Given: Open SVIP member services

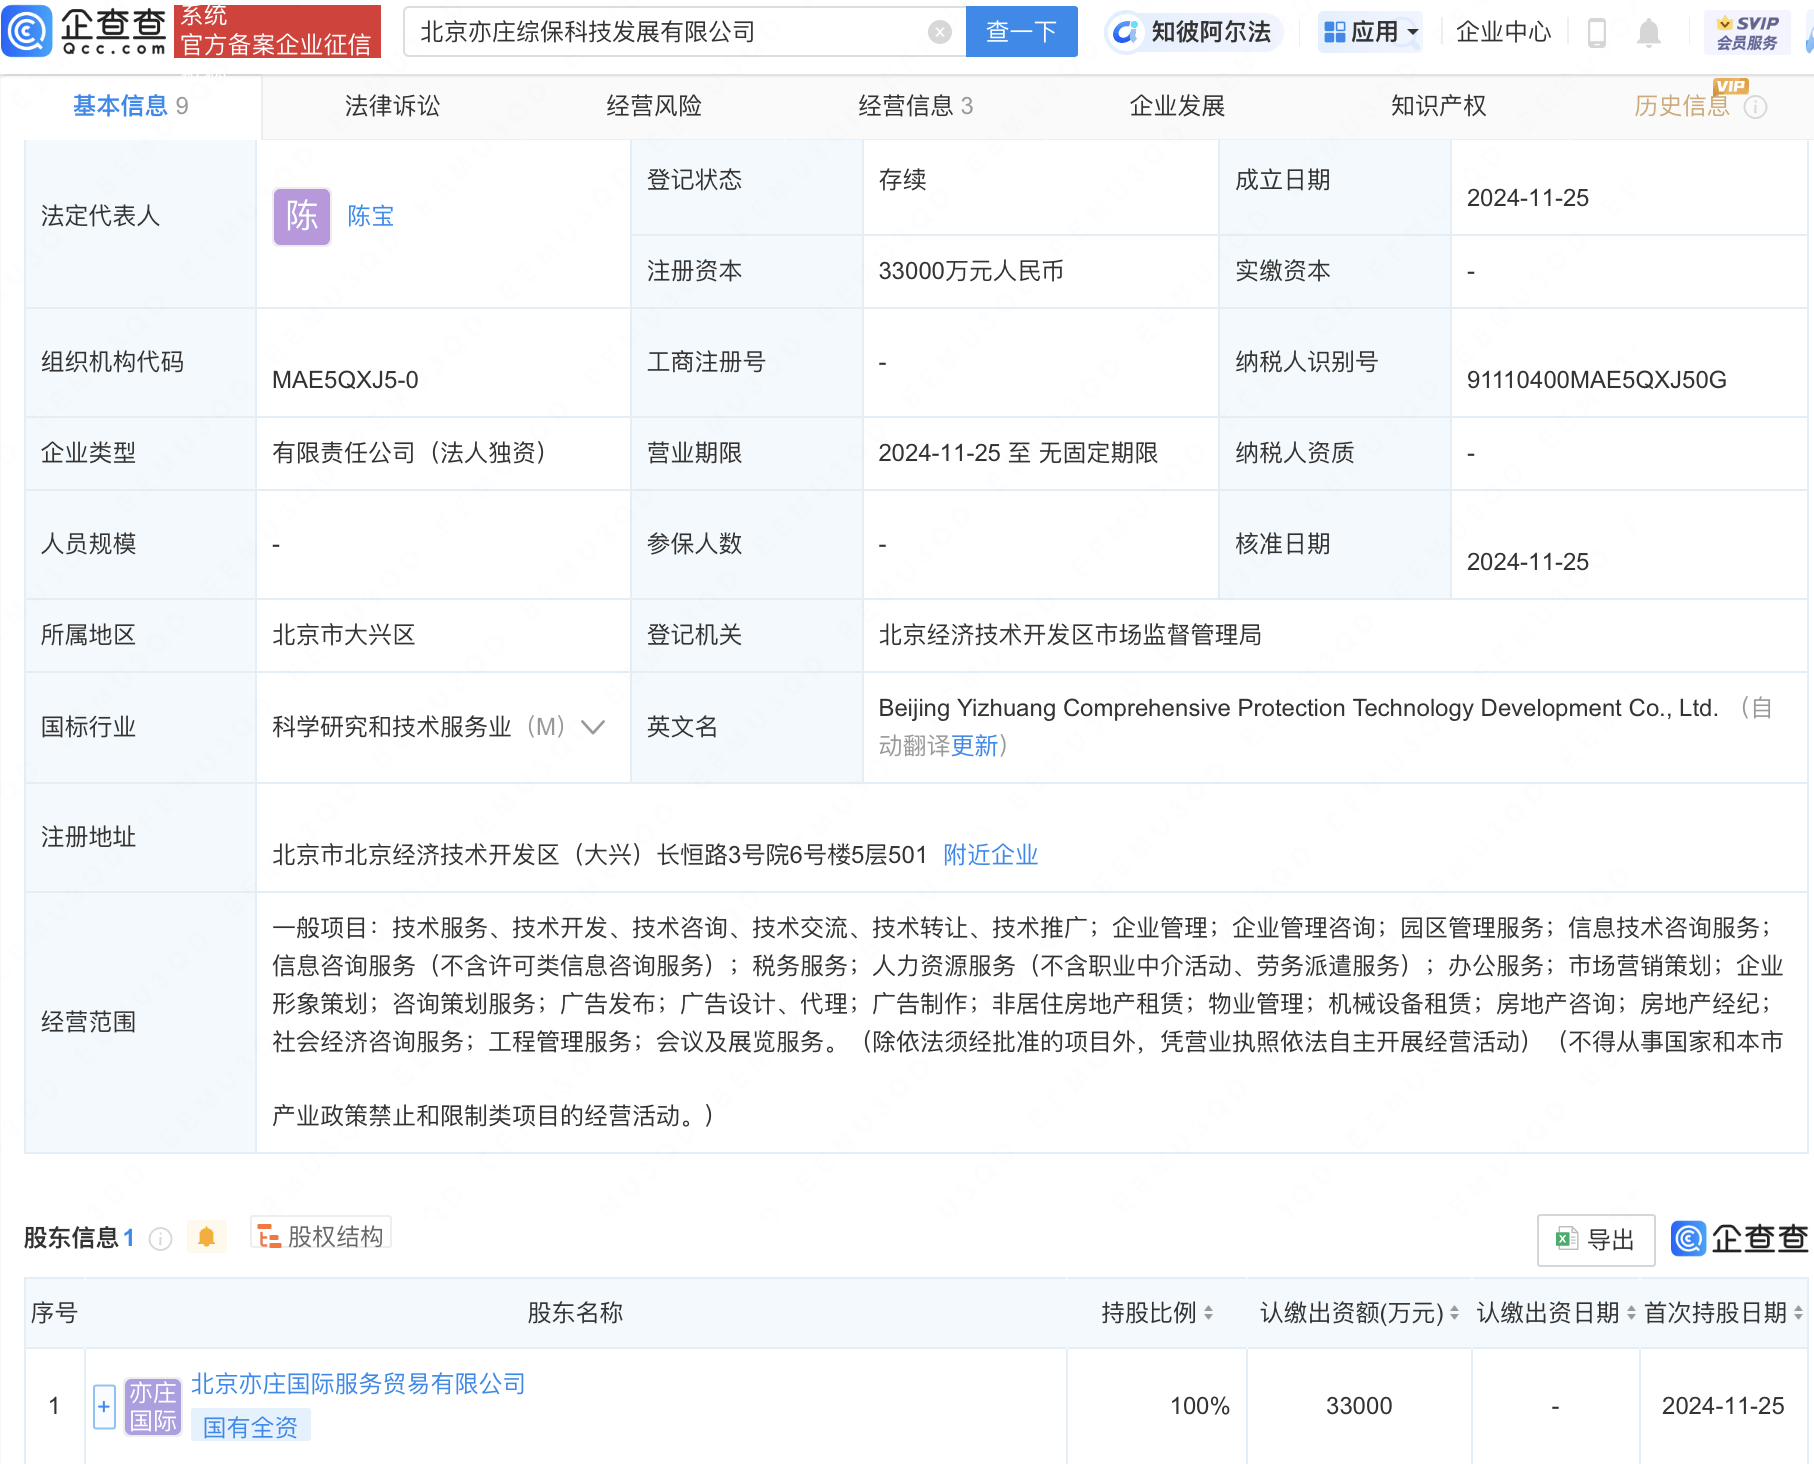Looking at the screenshot, I should [1747, 32].
